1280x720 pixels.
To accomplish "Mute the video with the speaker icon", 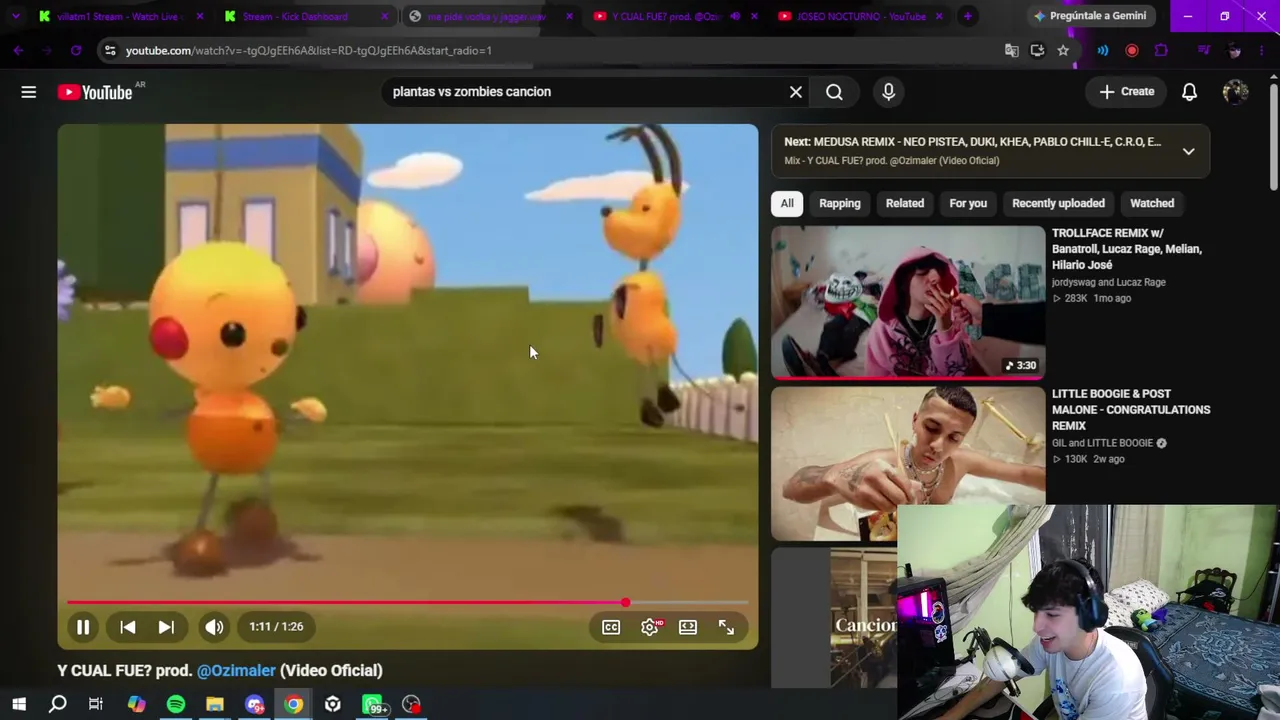I will (x=214, y=627).
